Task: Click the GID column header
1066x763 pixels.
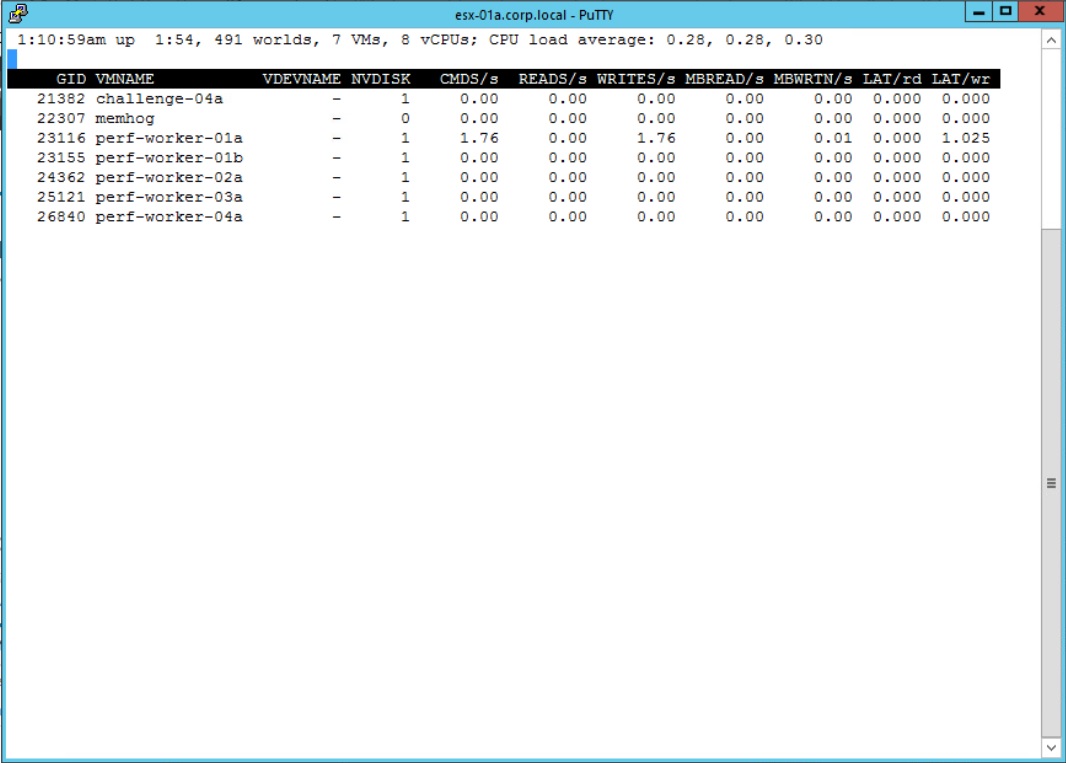Action: pyautogui.click(x=71, y=79)
